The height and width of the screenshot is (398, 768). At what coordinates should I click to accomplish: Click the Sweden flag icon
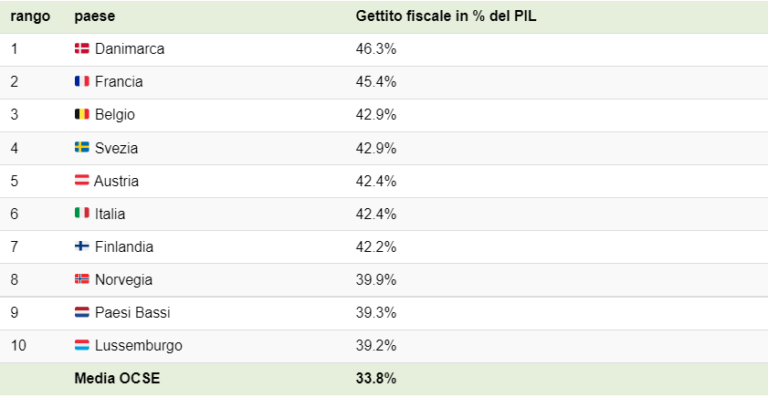(x=82, y=147)
